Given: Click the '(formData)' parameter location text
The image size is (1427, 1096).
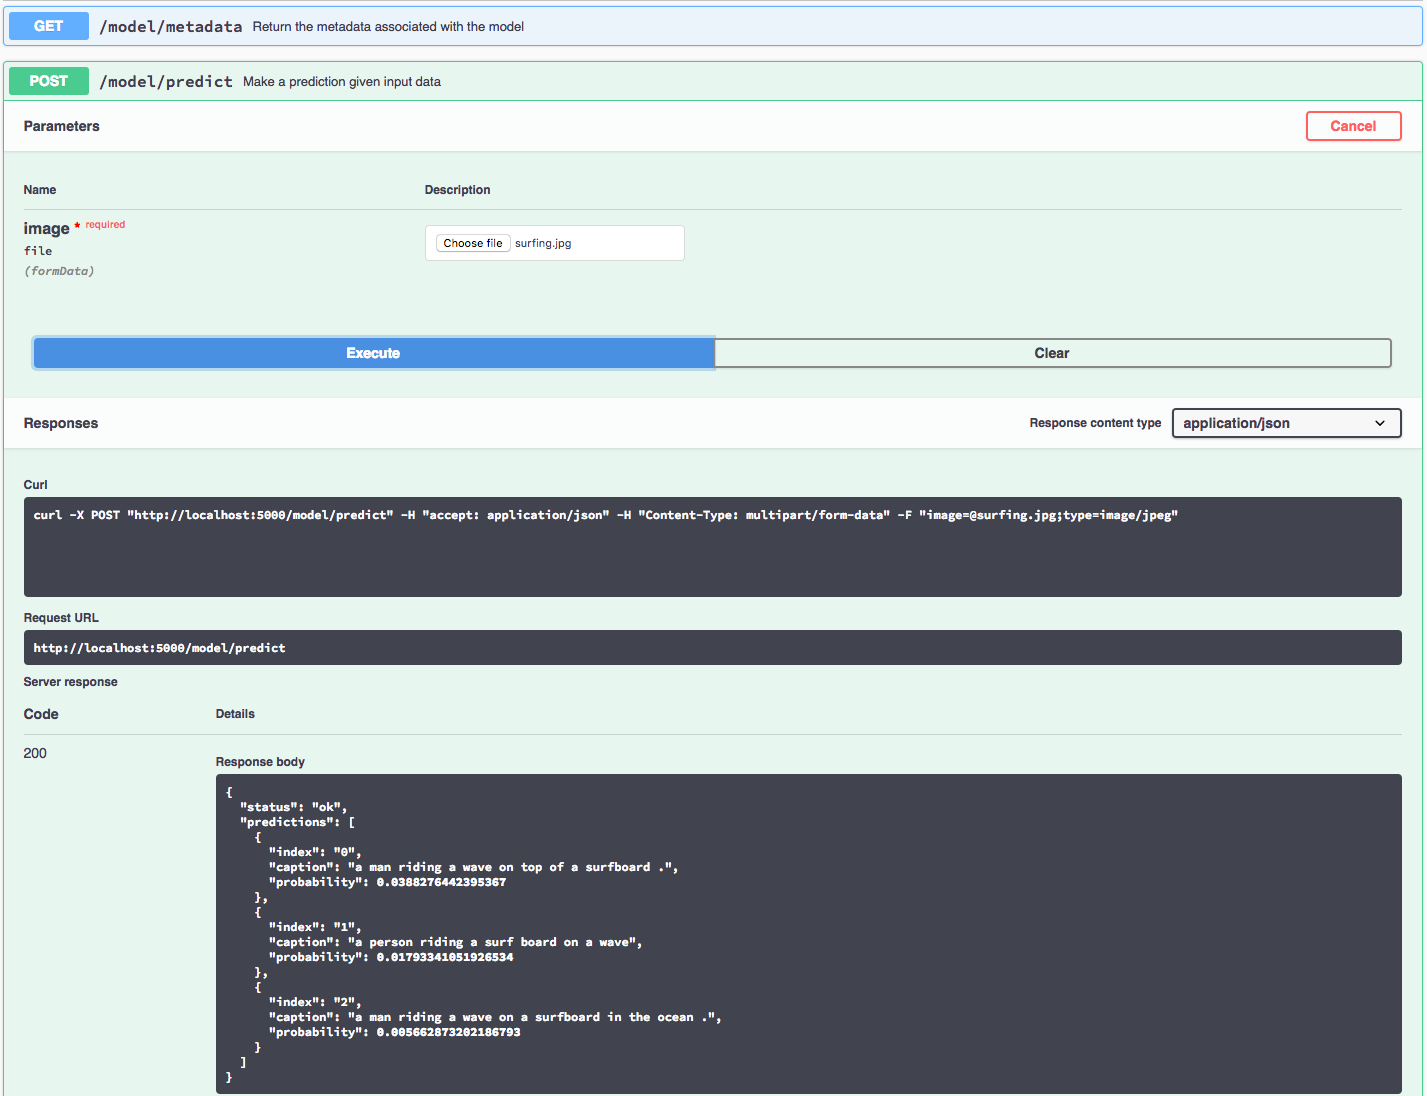Looking at the screenshot, I should (x=59, y=271).
